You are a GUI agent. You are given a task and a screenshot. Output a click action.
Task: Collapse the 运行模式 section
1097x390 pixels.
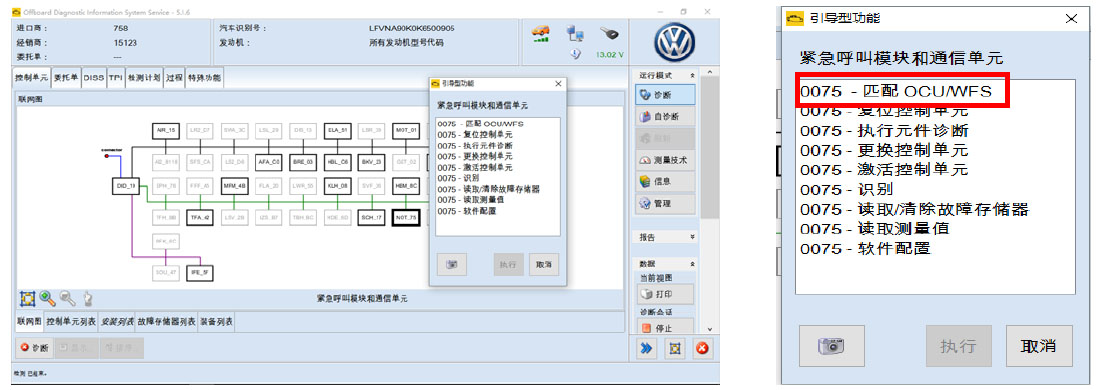693,75
